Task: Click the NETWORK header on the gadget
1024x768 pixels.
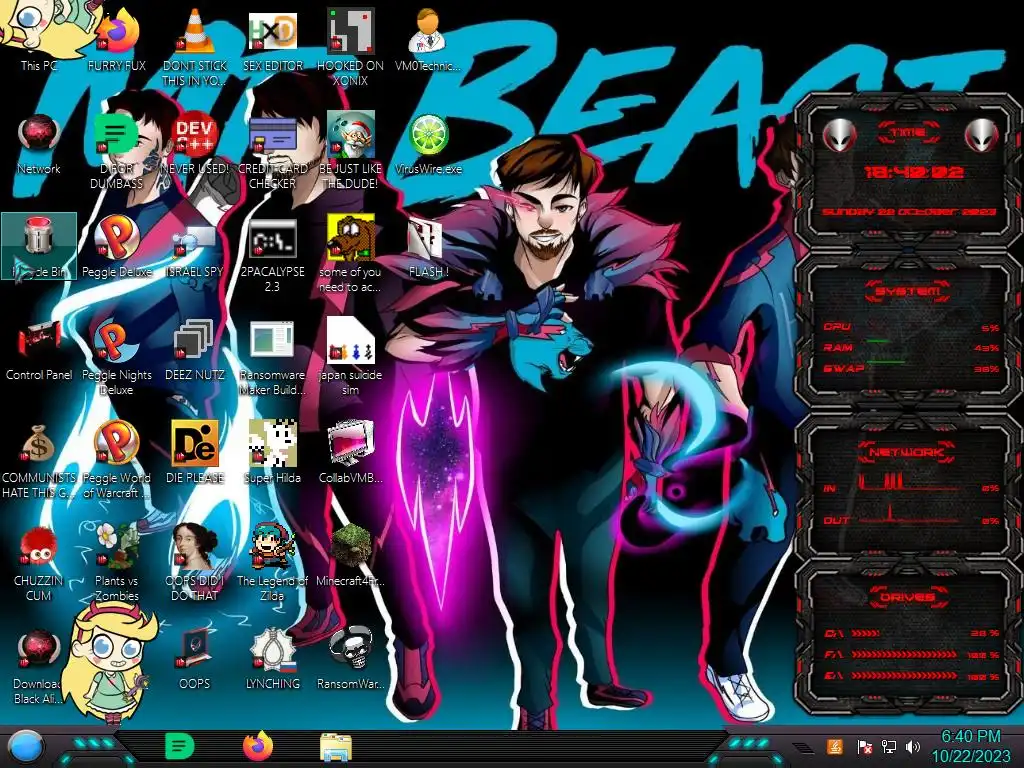Action: point(908,452)
